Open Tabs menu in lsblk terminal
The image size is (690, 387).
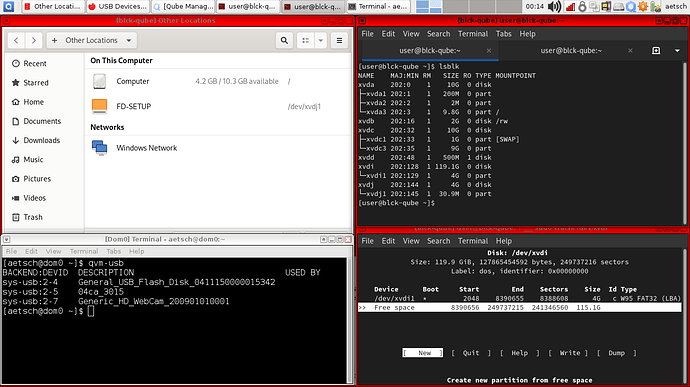tap(503, 34)
